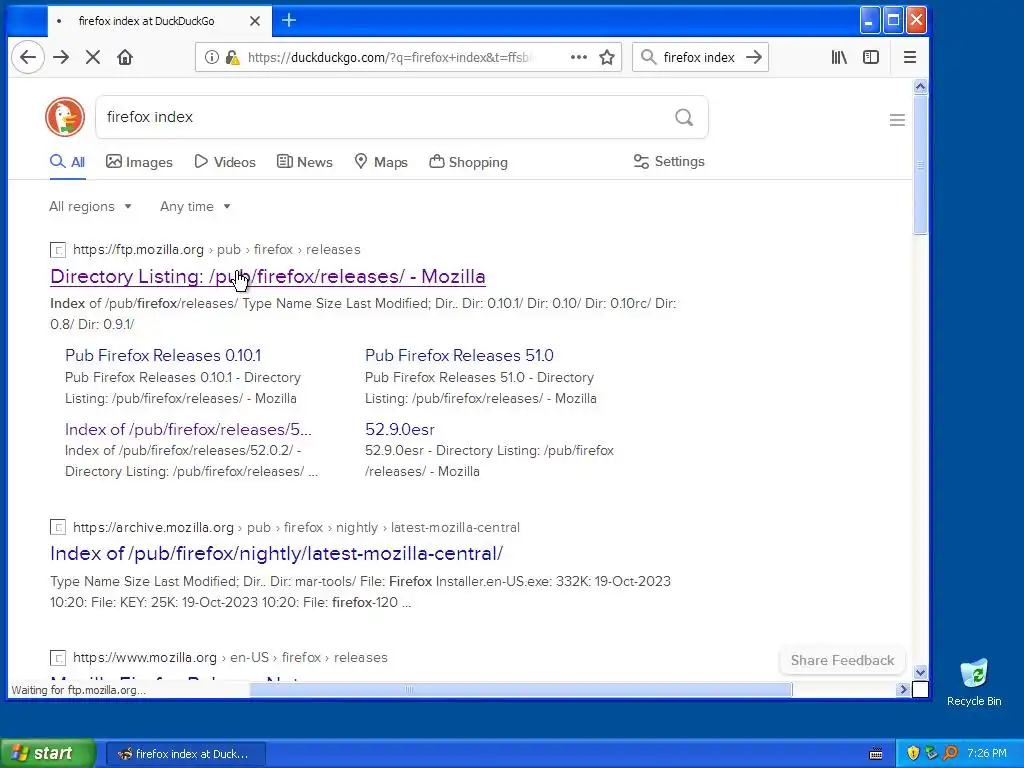Viewport: 1024px width, 768px height.
Task: Click the magnifier tray icon near the clock
Action: pos(950,753)
